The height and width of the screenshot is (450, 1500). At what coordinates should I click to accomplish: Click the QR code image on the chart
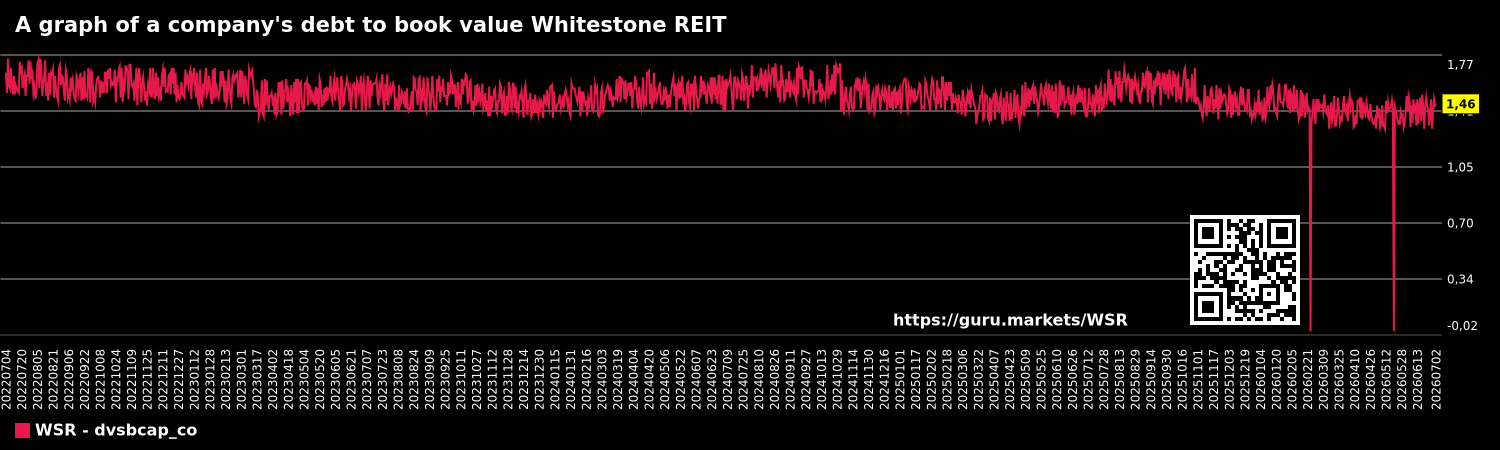[x=1245, y=270]
